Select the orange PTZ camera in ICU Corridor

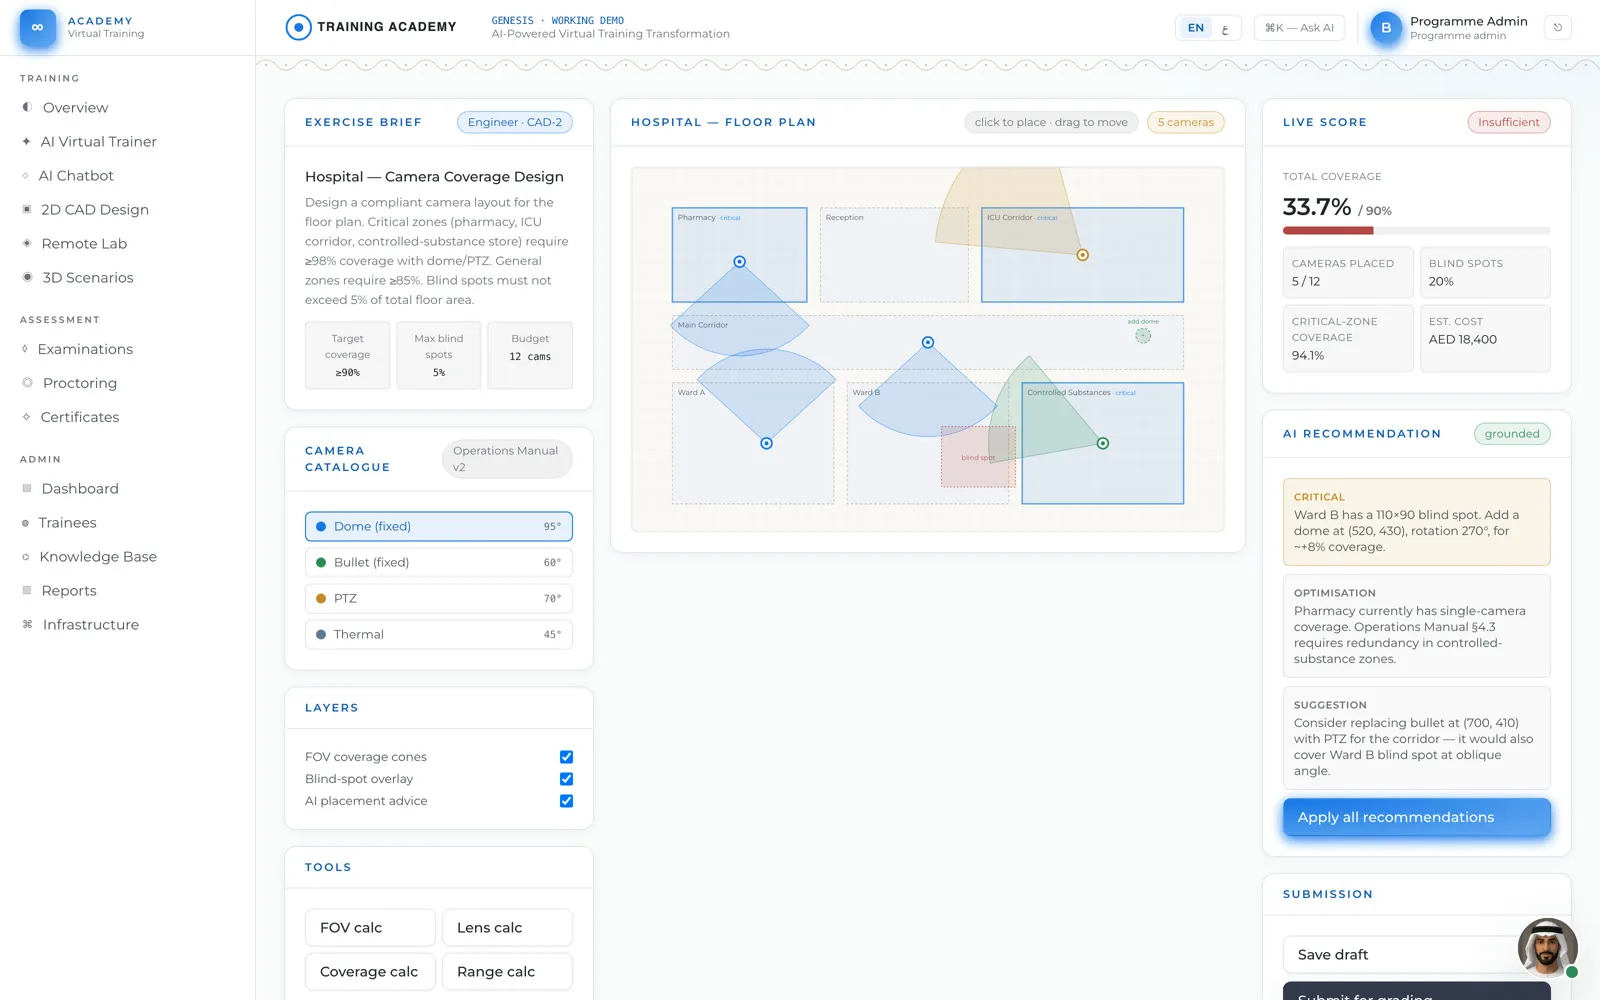1082,255
